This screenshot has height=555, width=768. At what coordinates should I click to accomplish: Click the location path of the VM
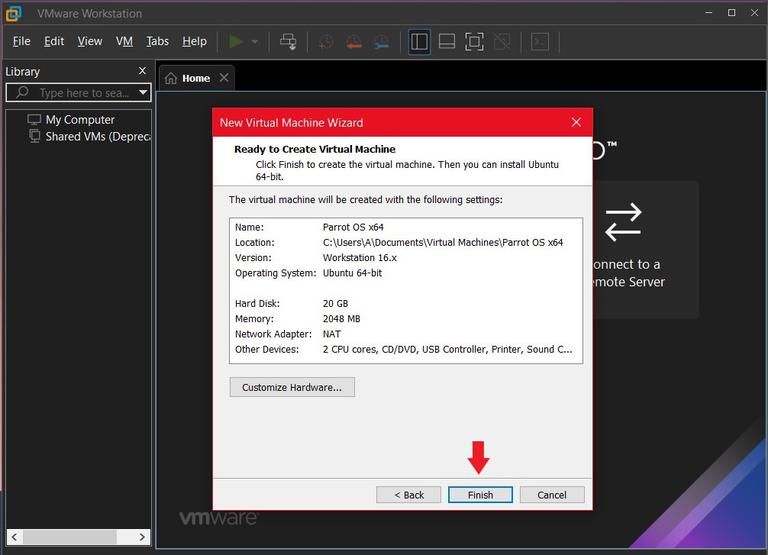pyautogui.click(x=443, y=242)
